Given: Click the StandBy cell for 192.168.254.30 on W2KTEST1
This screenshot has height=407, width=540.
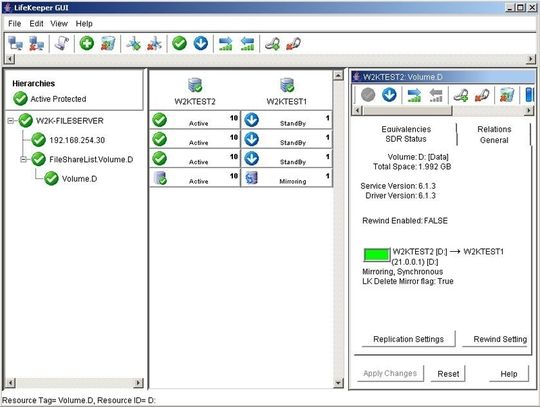Looking at the screenshot, I should (x=287, y=139).
